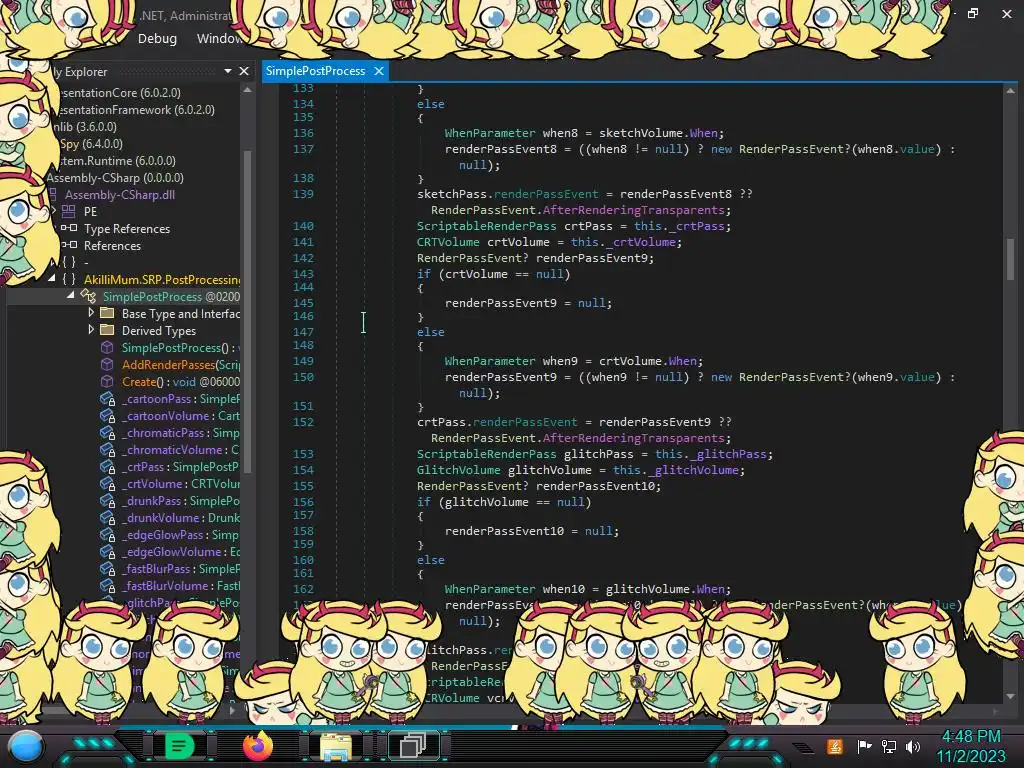Select the System.Runtime (6.0.0.0) row
This screenshot has width=1024, height=768.
(116, 160)
